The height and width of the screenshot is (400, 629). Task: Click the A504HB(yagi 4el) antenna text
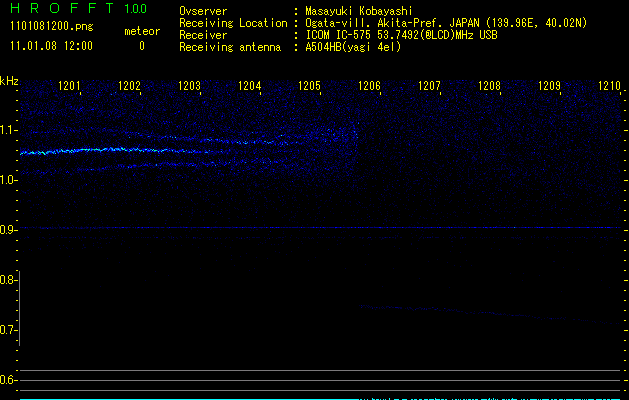click(x=353, y=47)
